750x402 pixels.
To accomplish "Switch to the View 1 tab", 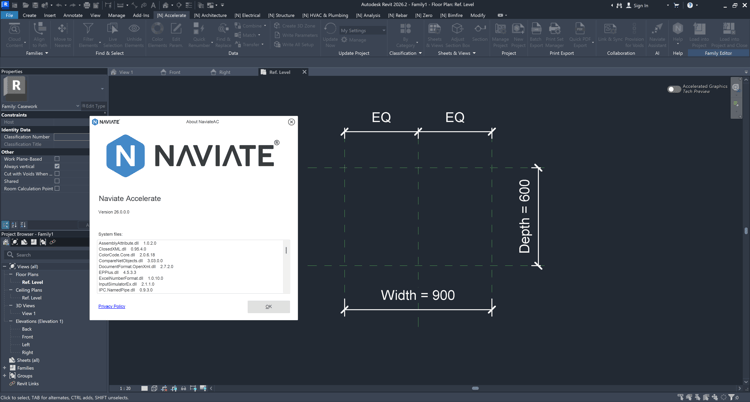I will pyautogui.click(x=126, y=72).
